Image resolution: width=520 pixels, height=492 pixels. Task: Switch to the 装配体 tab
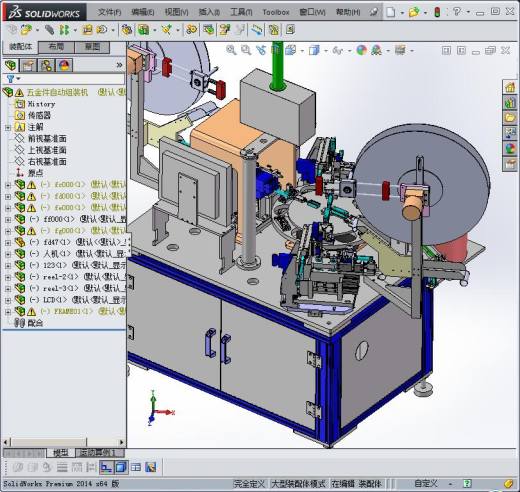point(20,47)
